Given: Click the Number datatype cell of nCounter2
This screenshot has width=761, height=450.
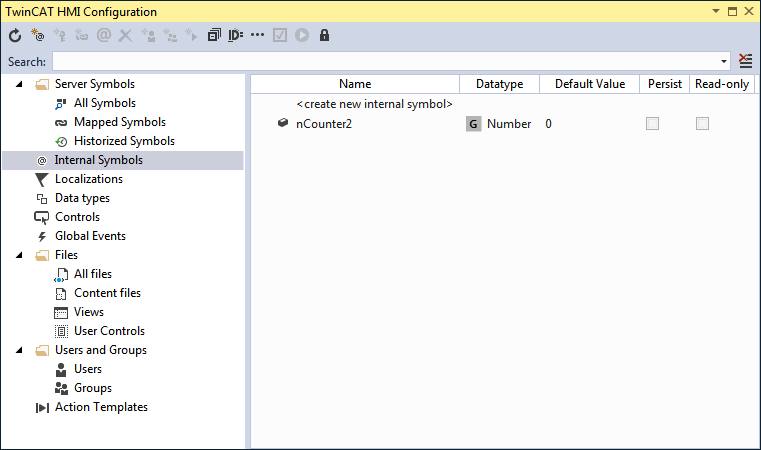Looking at the screenshot, I should point(509,124).
